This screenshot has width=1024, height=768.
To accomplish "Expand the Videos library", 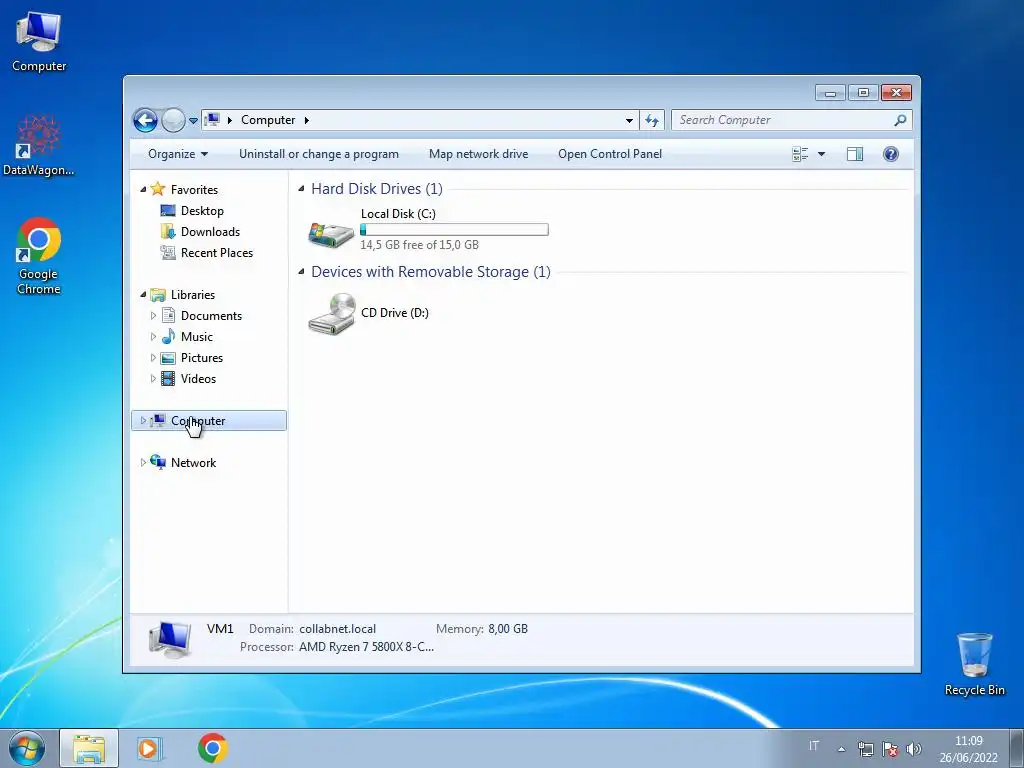I will coord(153,379).
